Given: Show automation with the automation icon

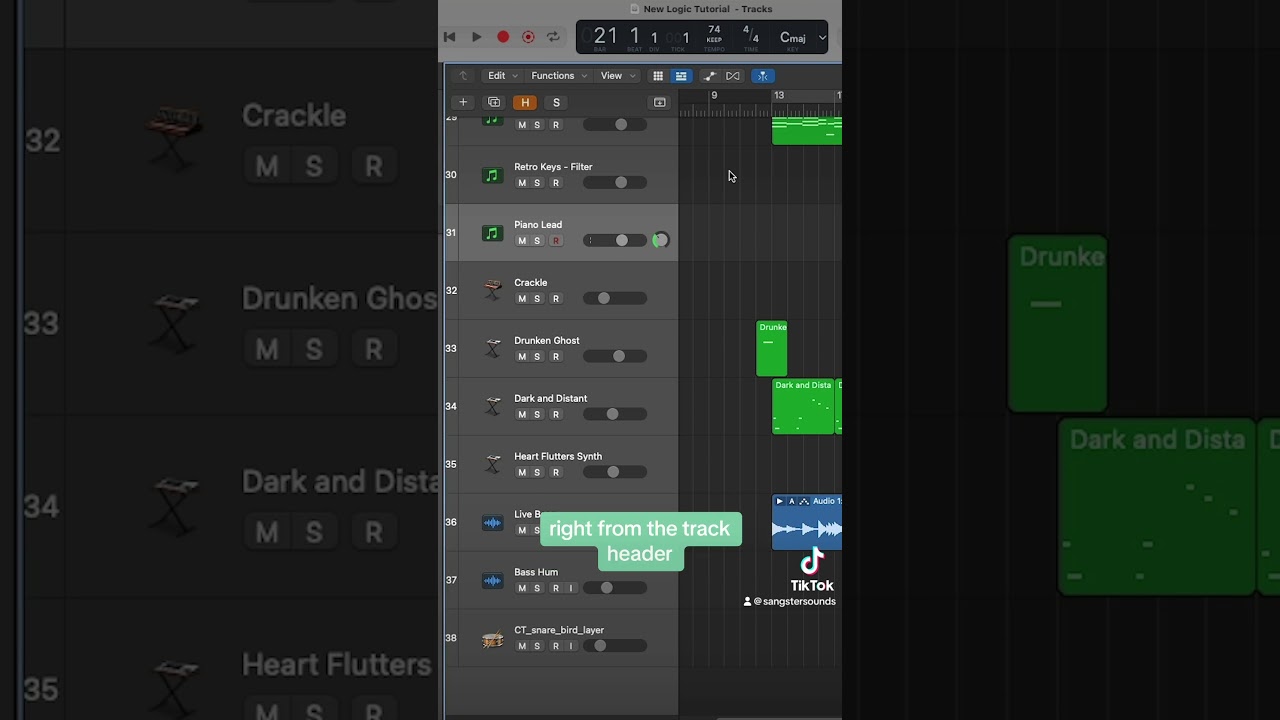Looking at the screenshot, I should [709, 76].
